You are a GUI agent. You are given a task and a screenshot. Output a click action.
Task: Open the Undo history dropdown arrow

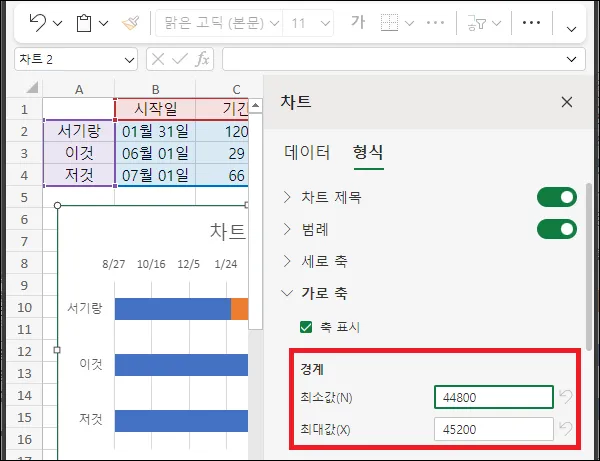(57, 23)
